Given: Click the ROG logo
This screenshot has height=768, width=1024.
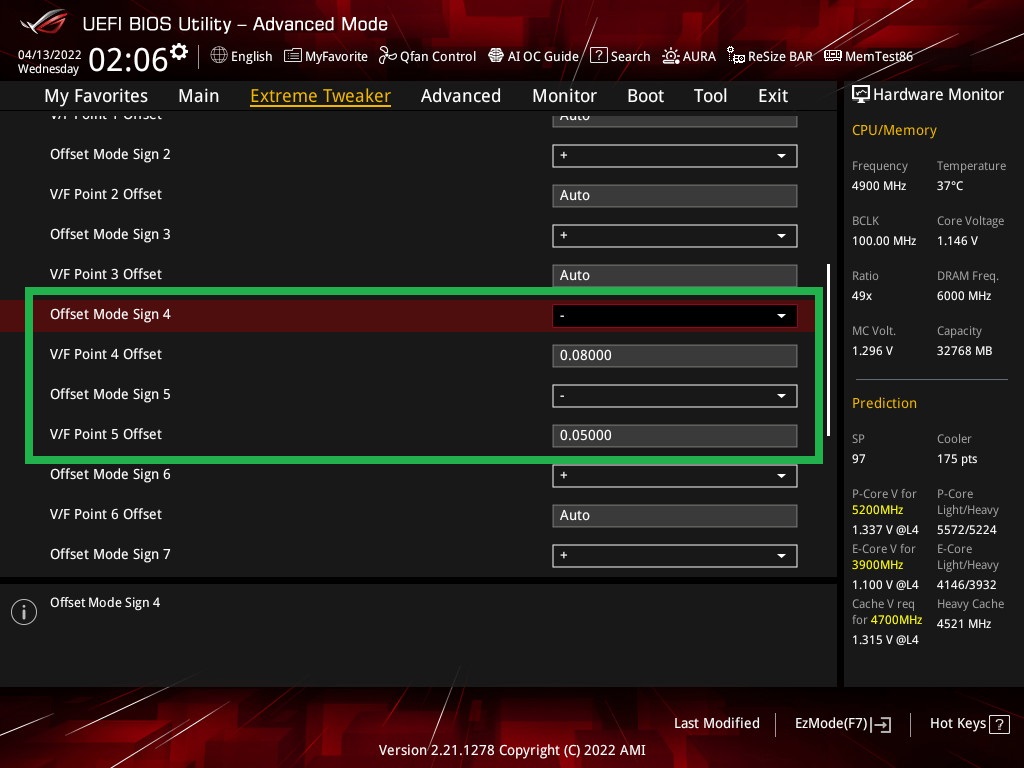Looking at the screenshot, I should (44, 22).
